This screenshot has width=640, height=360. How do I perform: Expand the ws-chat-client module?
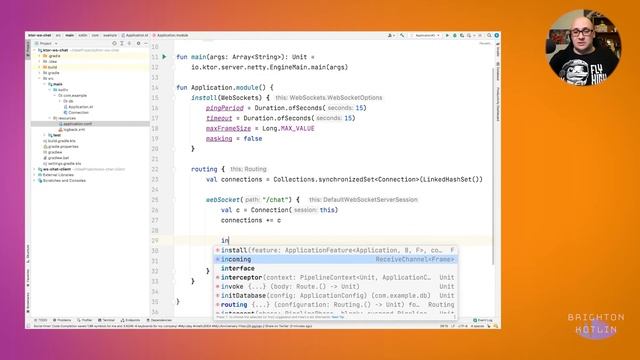point(35,169)
